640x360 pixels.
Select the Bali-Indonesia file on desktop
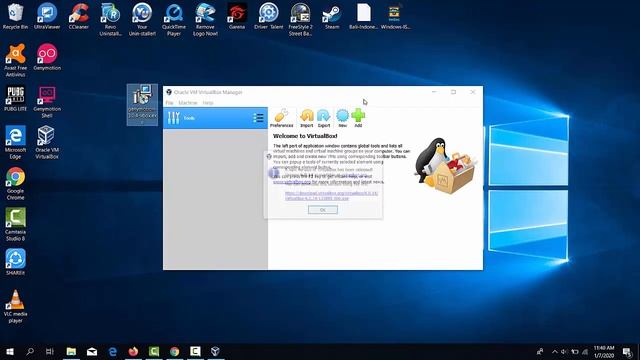coord(363,17)
